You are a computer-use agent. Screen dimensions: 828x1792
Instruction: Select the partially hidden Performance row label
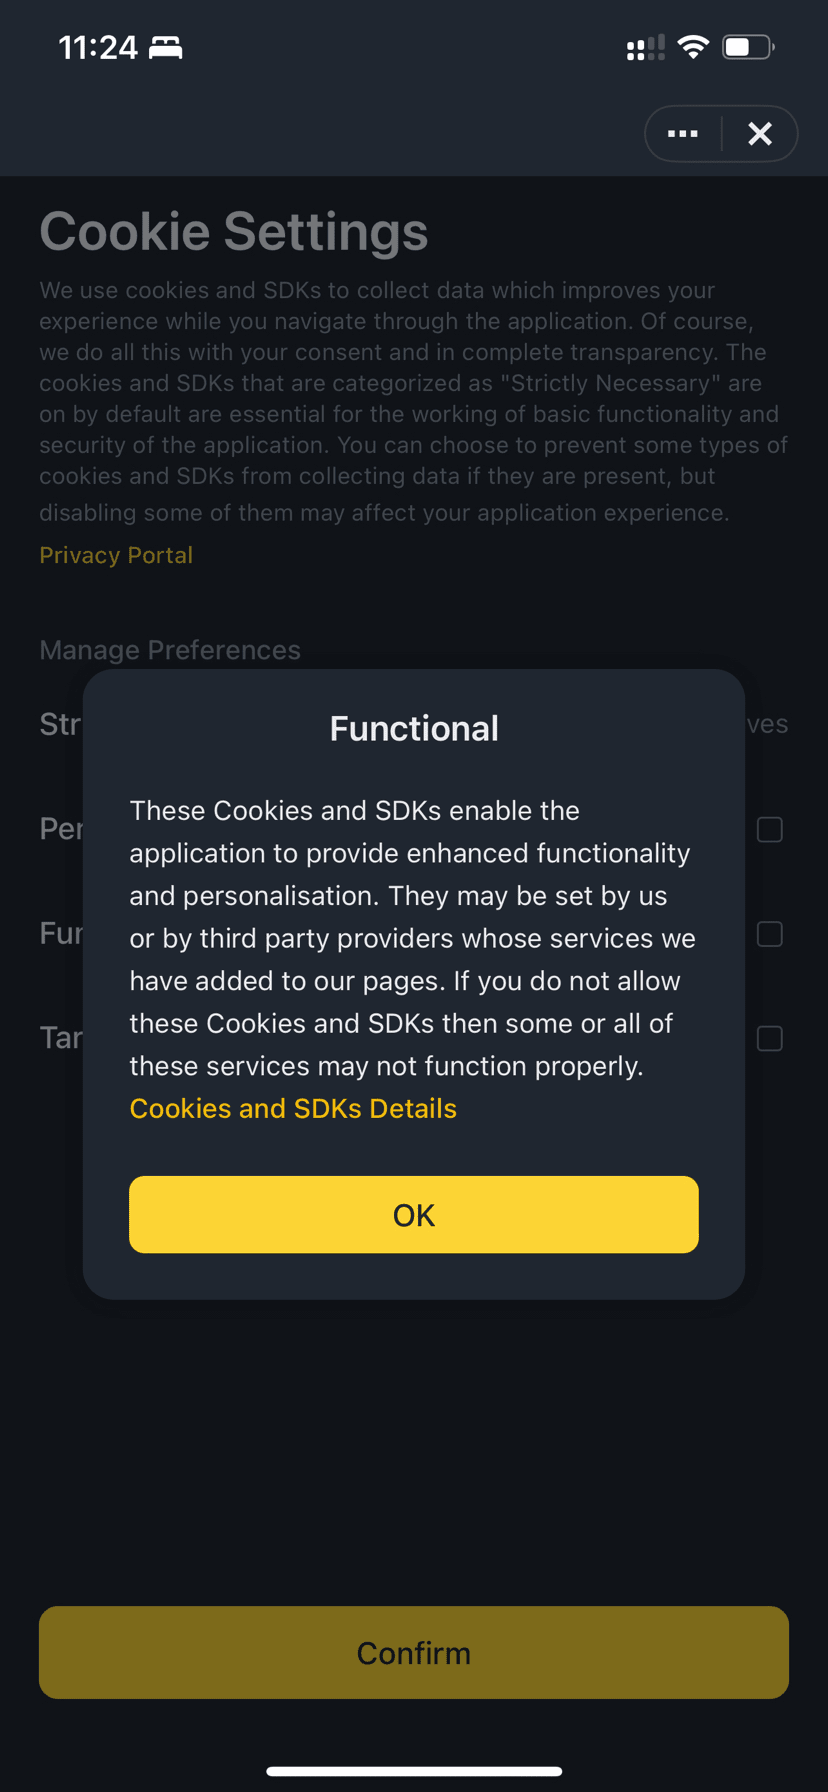pyautogui.click(x=61, y=829)
